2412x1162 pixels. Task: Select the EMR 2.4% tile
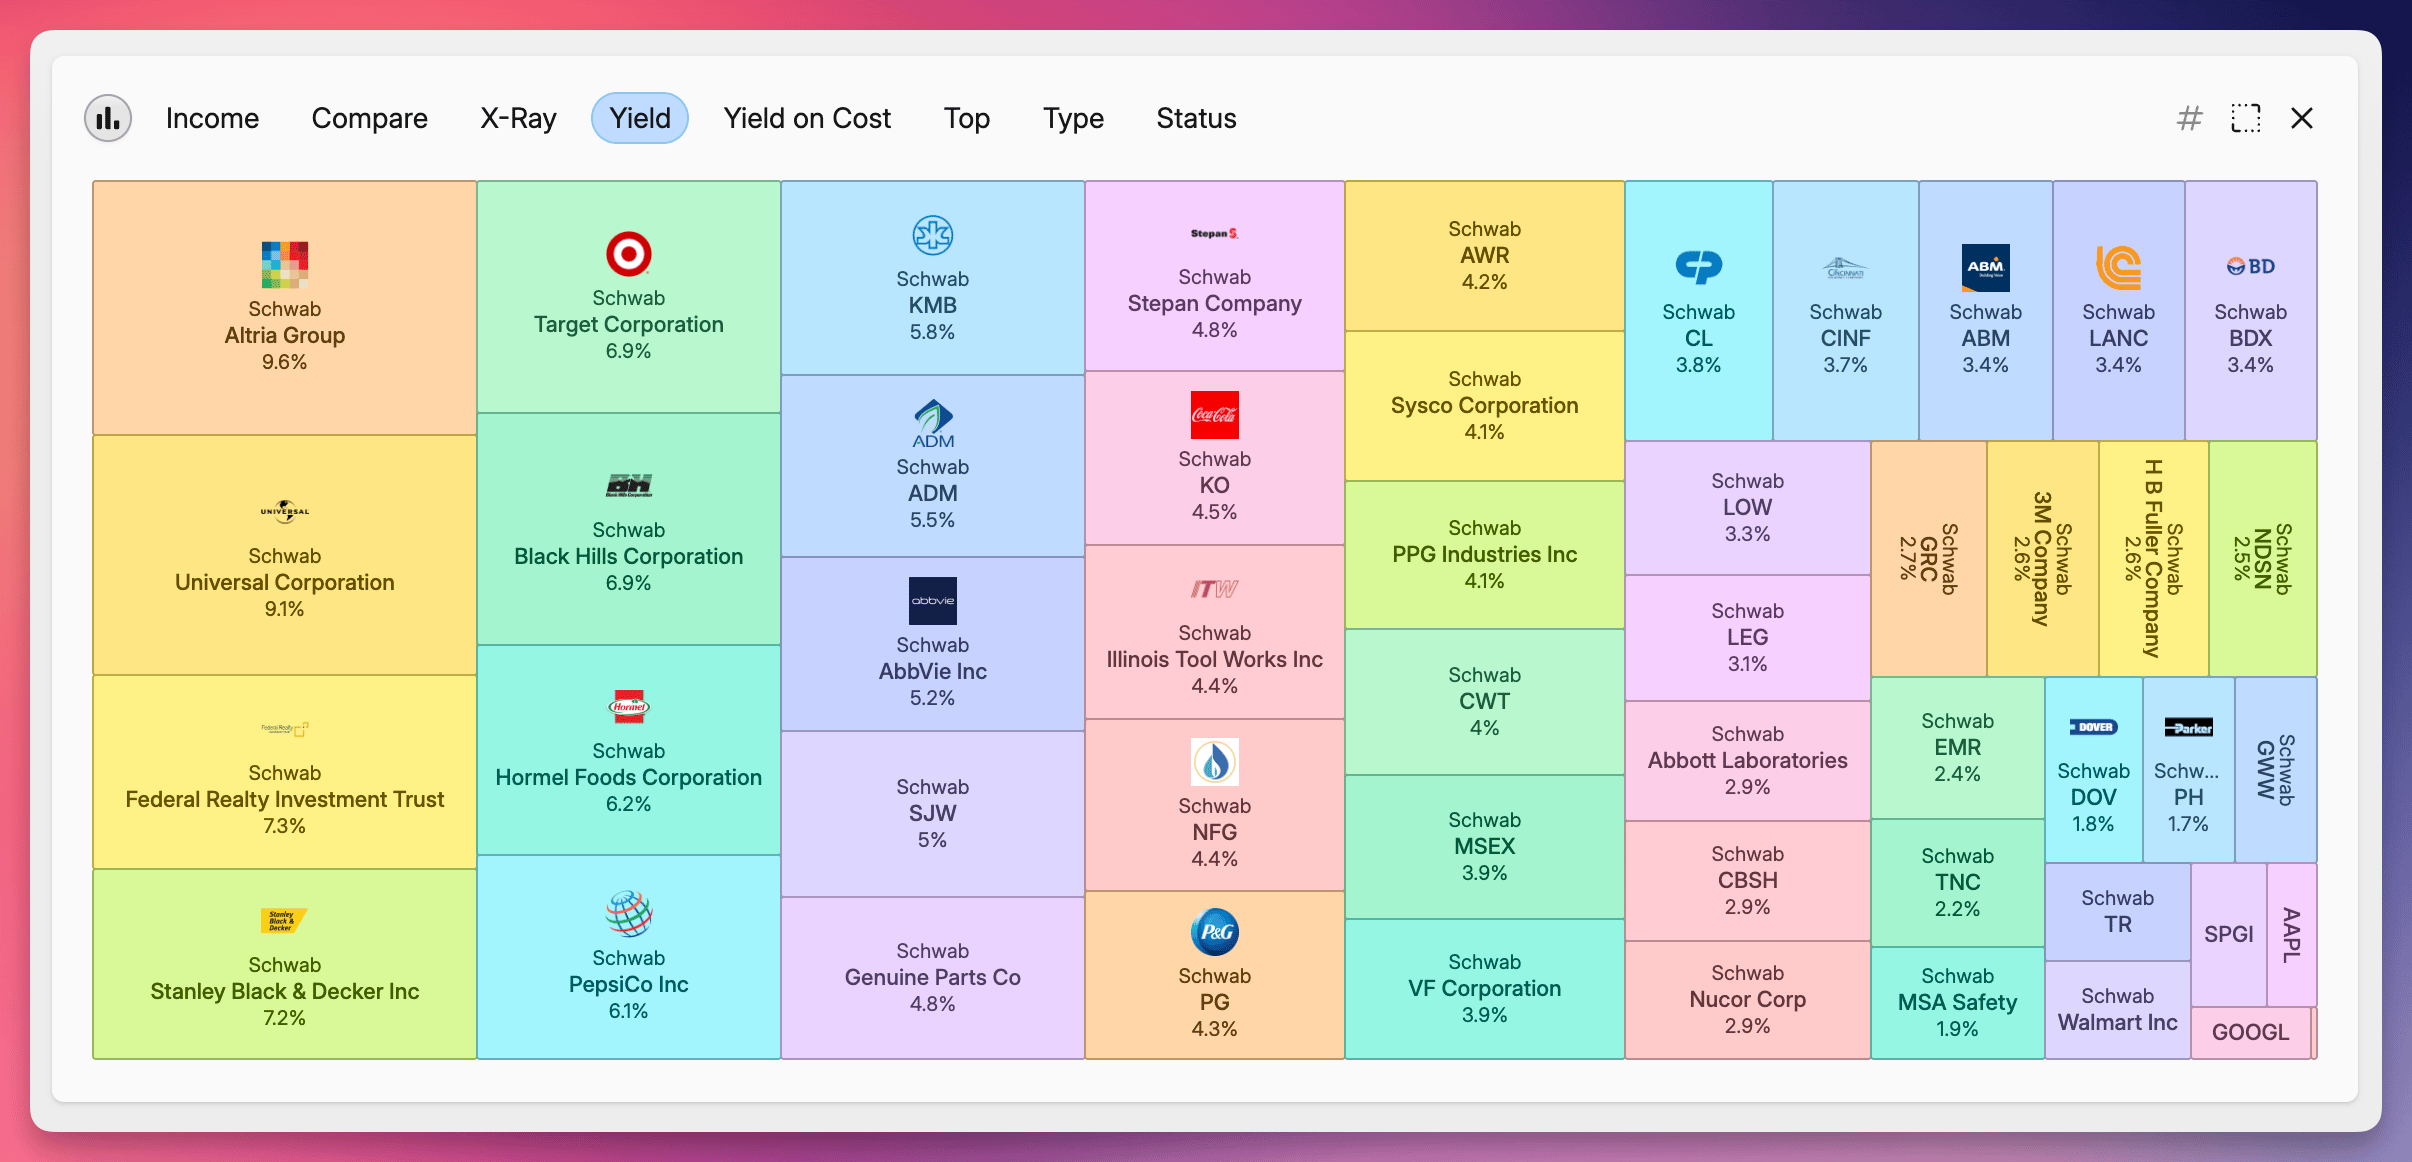1958,748
